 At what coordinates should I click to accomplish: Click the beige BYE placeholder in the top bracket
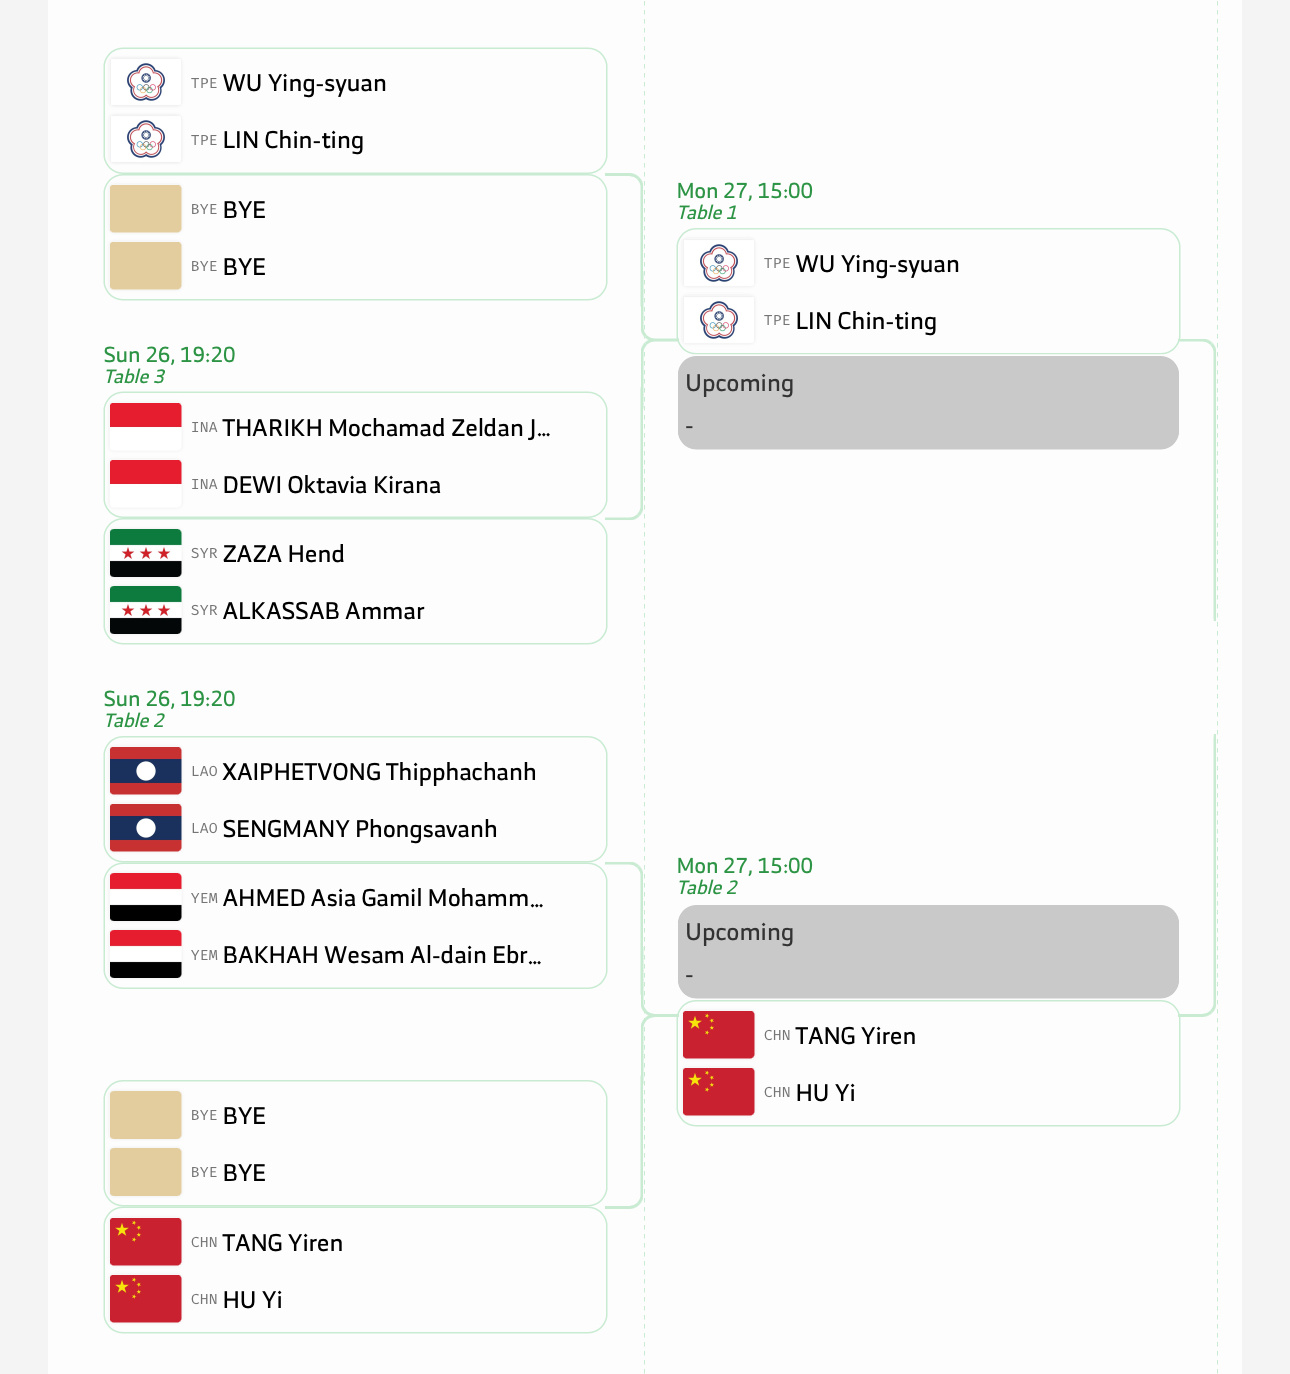(x=146, y=210)
